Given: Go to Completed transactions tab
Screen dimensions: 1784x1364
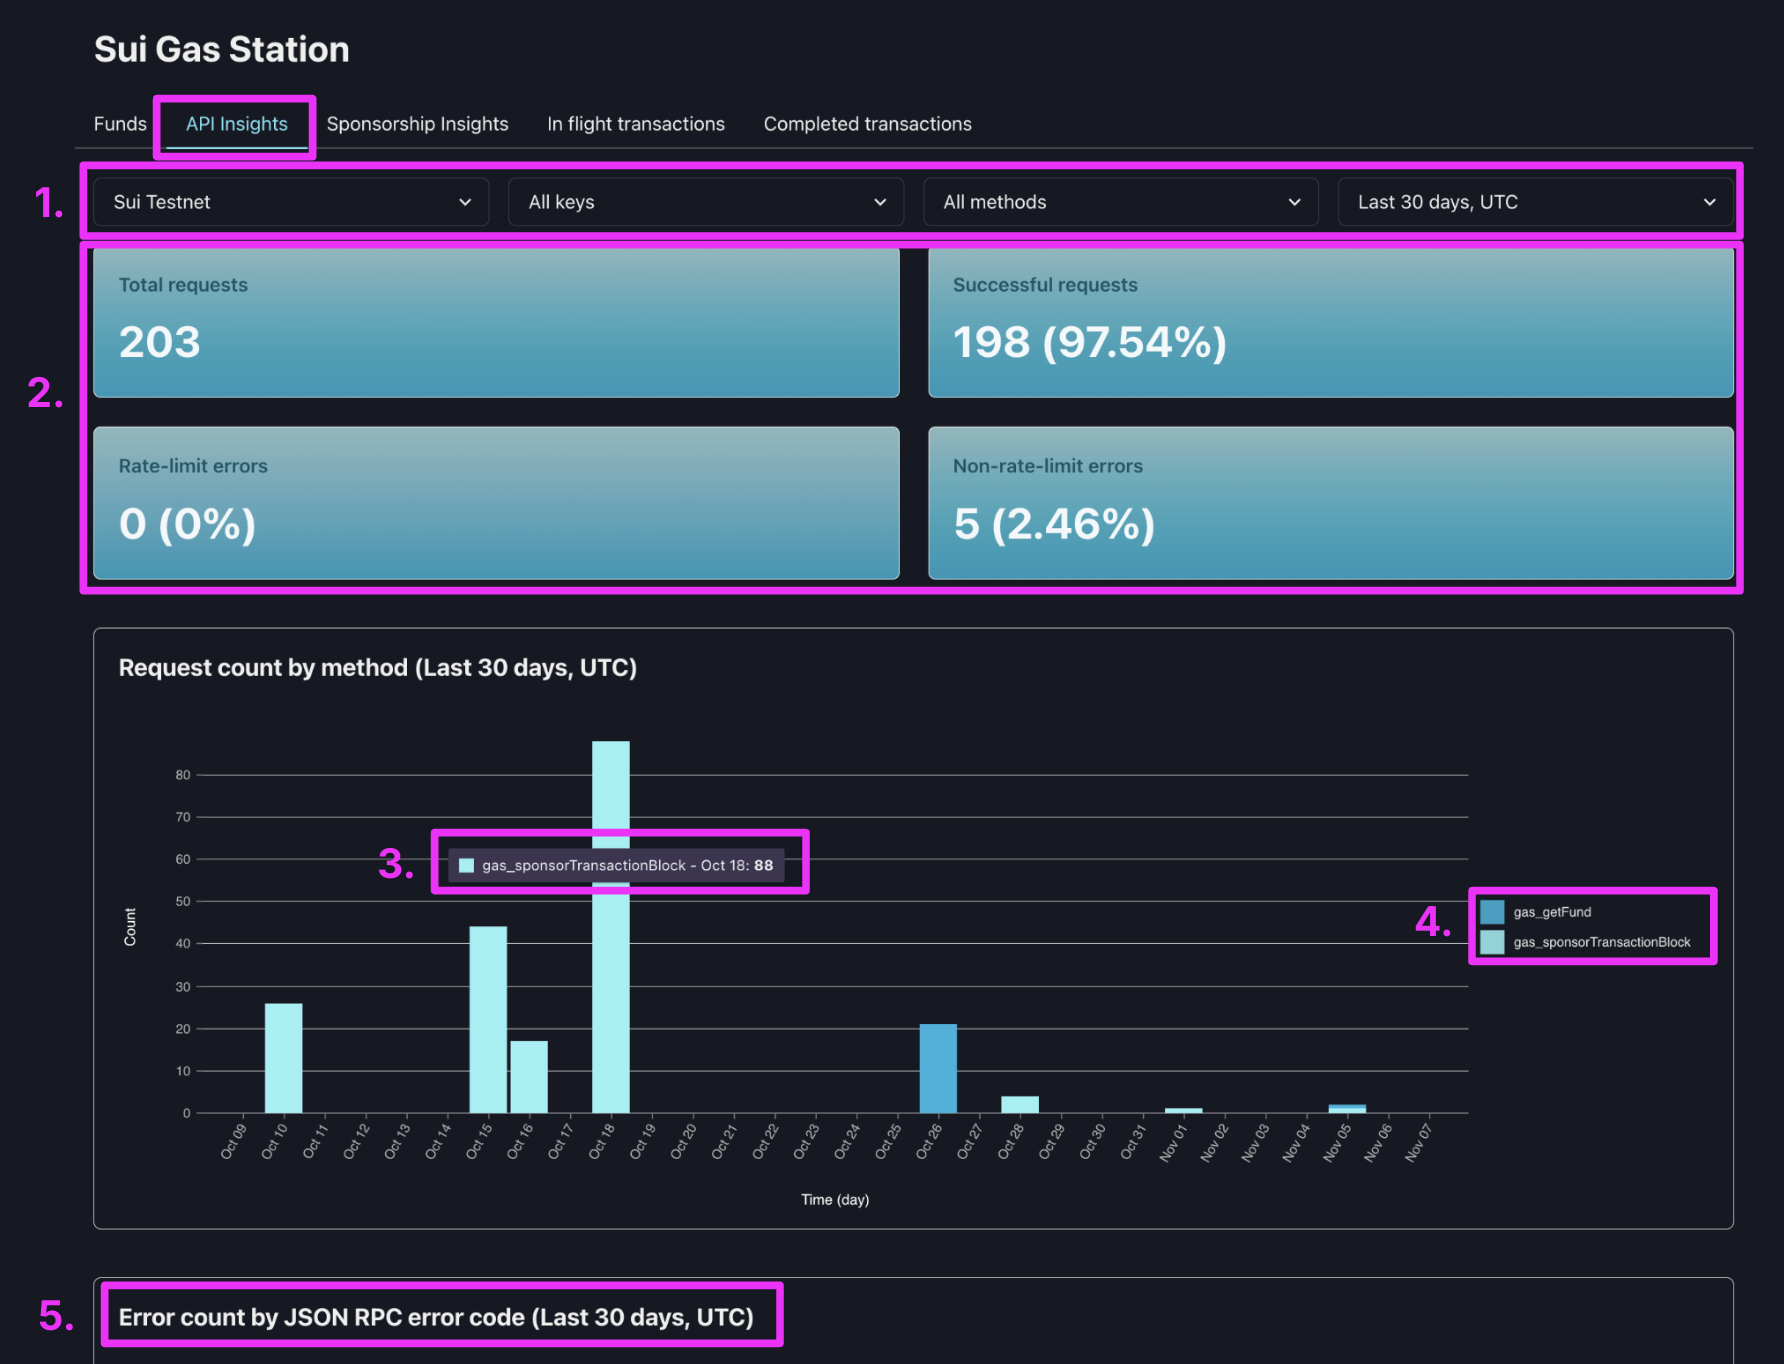Looking at the screenshot, I should click(868, 124).
